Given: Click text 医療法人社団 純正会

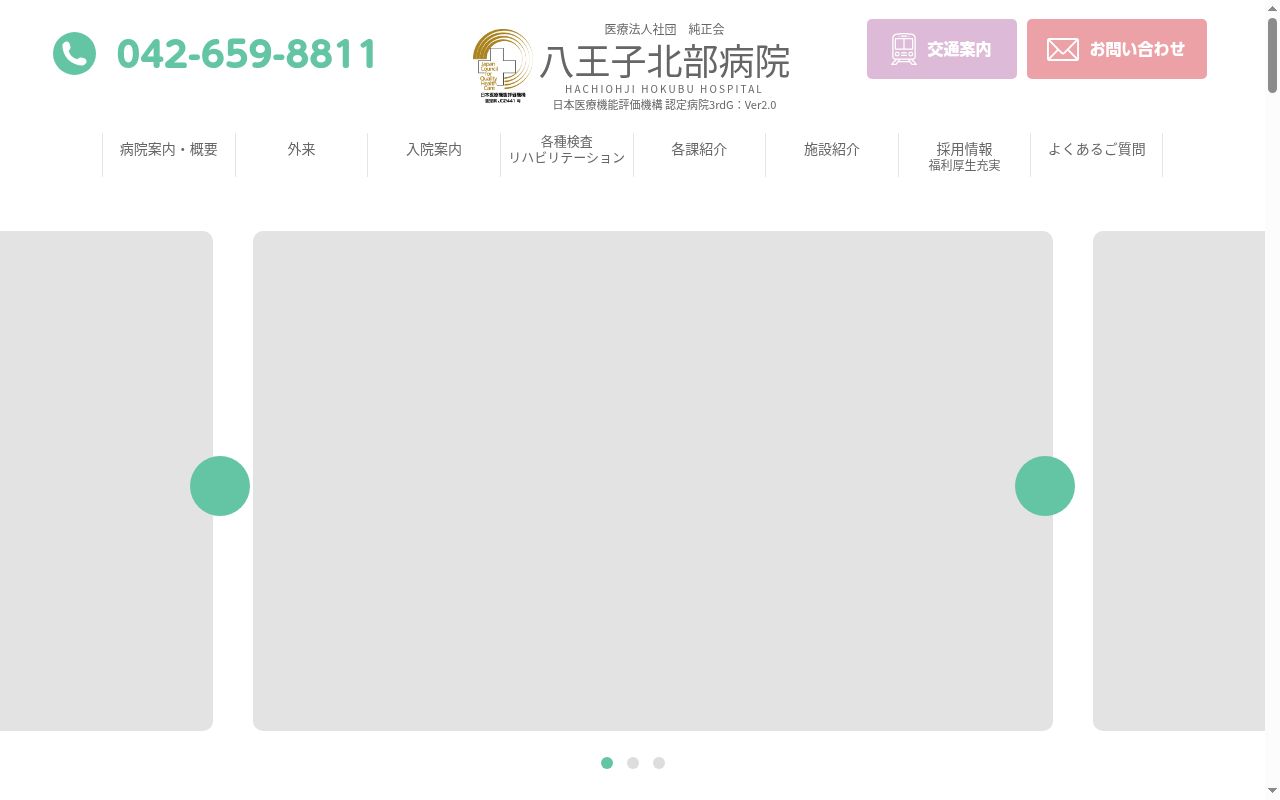Looking at the screenshot, I should (x=664, y=29).
